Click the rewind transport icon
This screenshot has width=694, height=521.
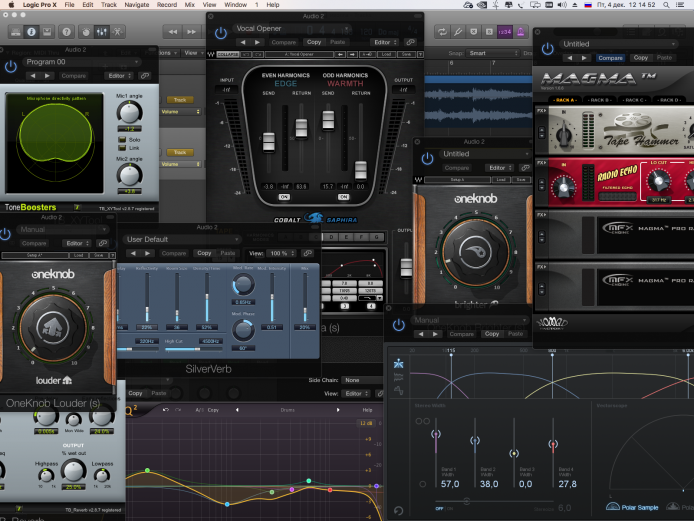click(172, 32)
